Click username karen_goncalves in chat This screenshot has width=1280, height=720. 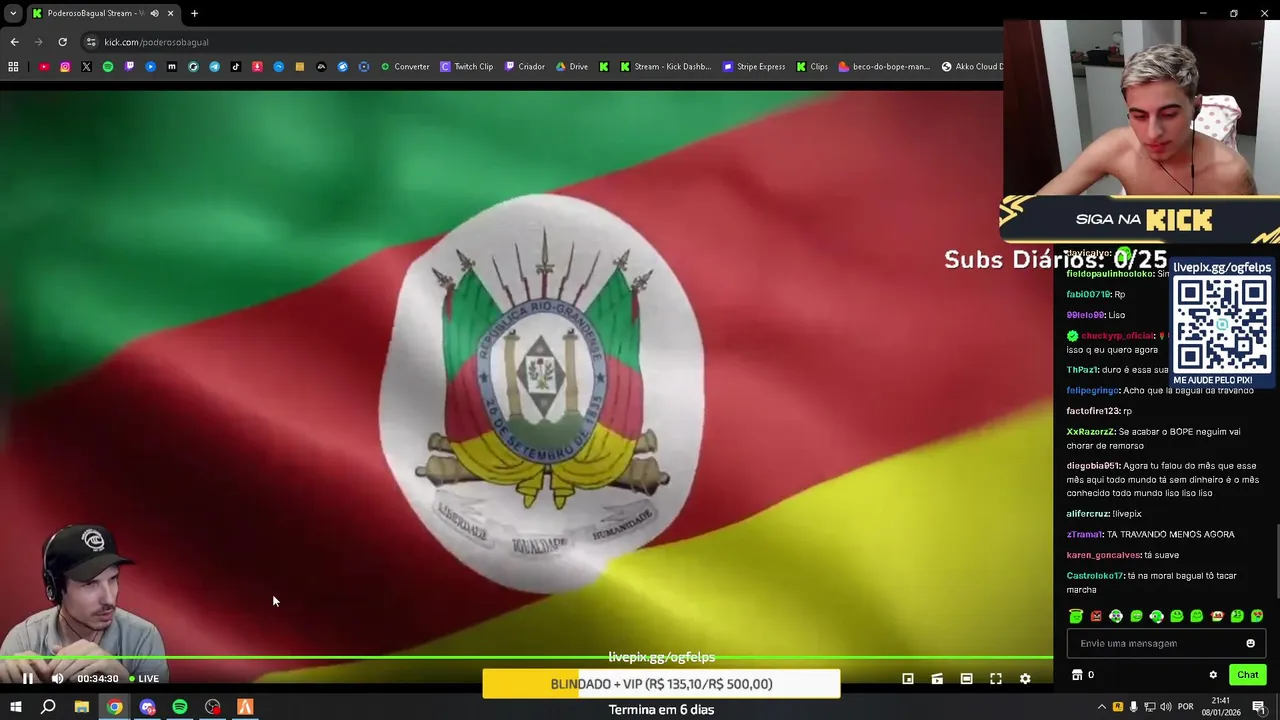[x=1103, y=555]
